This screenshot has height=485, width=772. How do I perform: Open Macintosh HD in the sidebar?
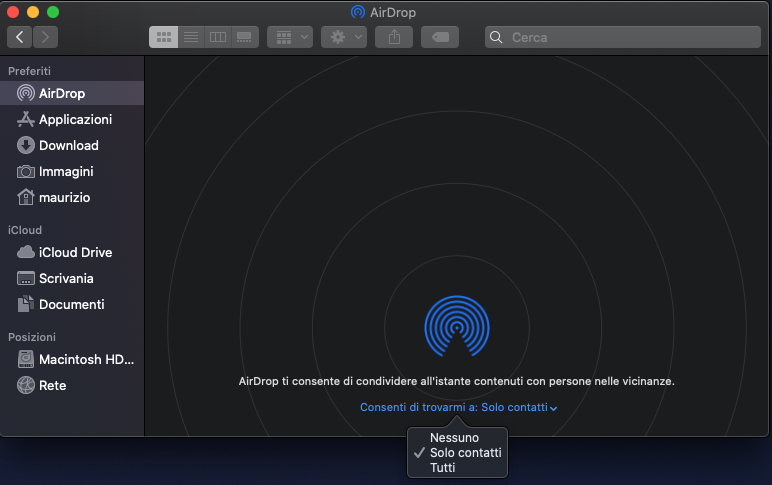click(x=72, y=359)
